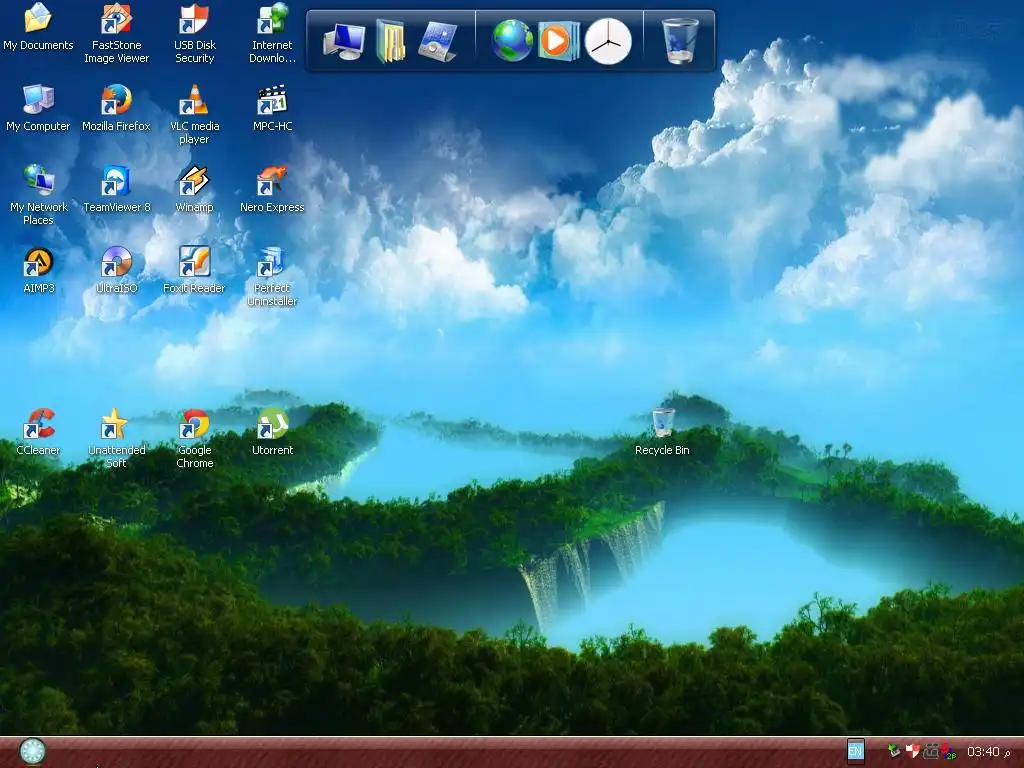Open the My Documents desktop icon

coord(38,28)
